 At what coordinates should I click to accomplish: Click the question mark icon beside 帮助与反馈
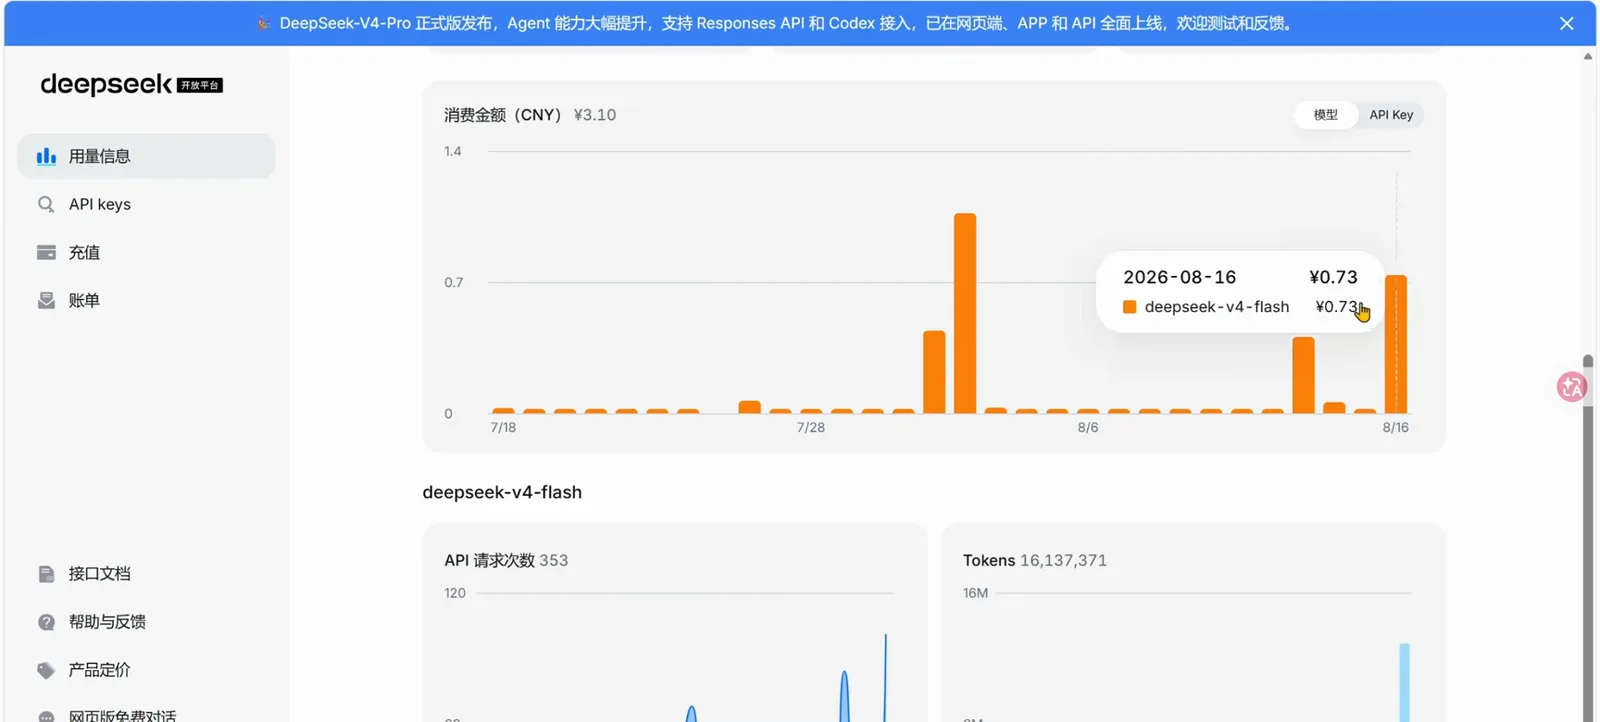coord(46,622)
